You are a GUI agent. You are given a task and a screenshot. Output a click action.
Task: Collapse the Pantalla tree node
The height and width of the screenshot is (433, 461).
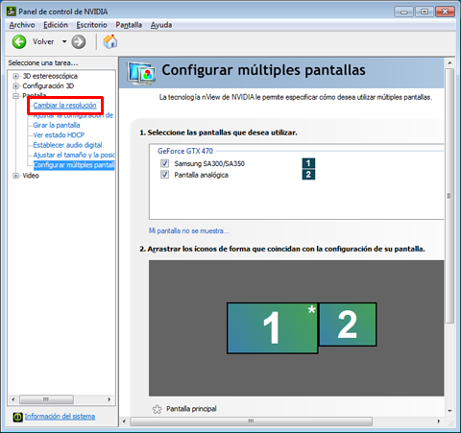[x=16, y=96]
